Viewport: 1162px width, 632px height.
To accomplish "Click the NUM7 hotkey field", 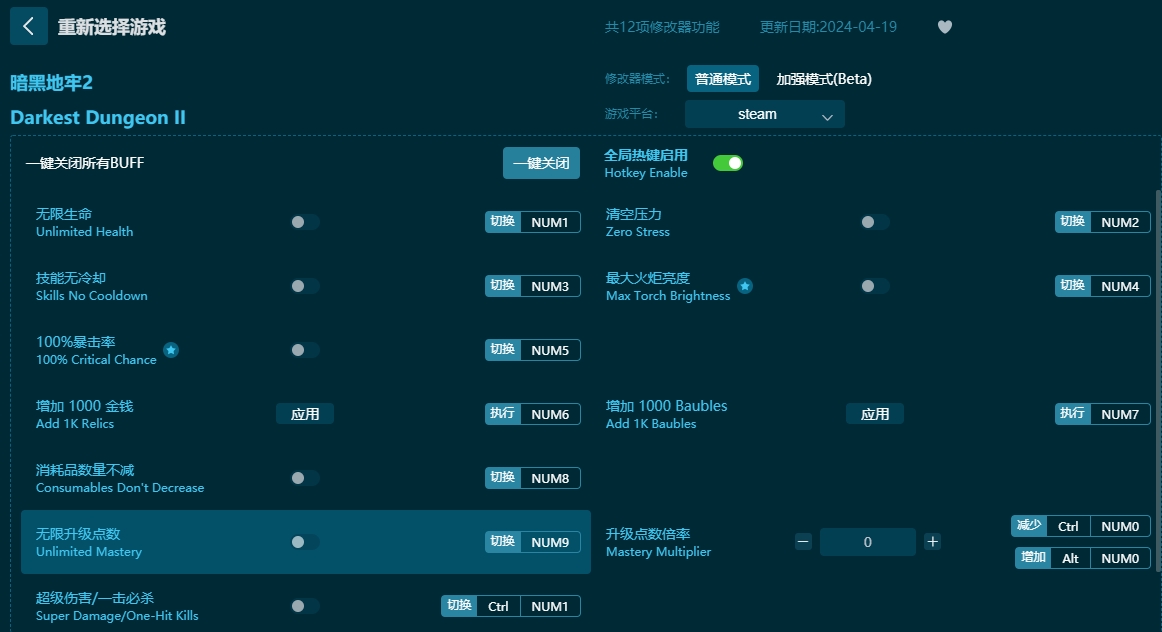I will [x=1120, y=414].
